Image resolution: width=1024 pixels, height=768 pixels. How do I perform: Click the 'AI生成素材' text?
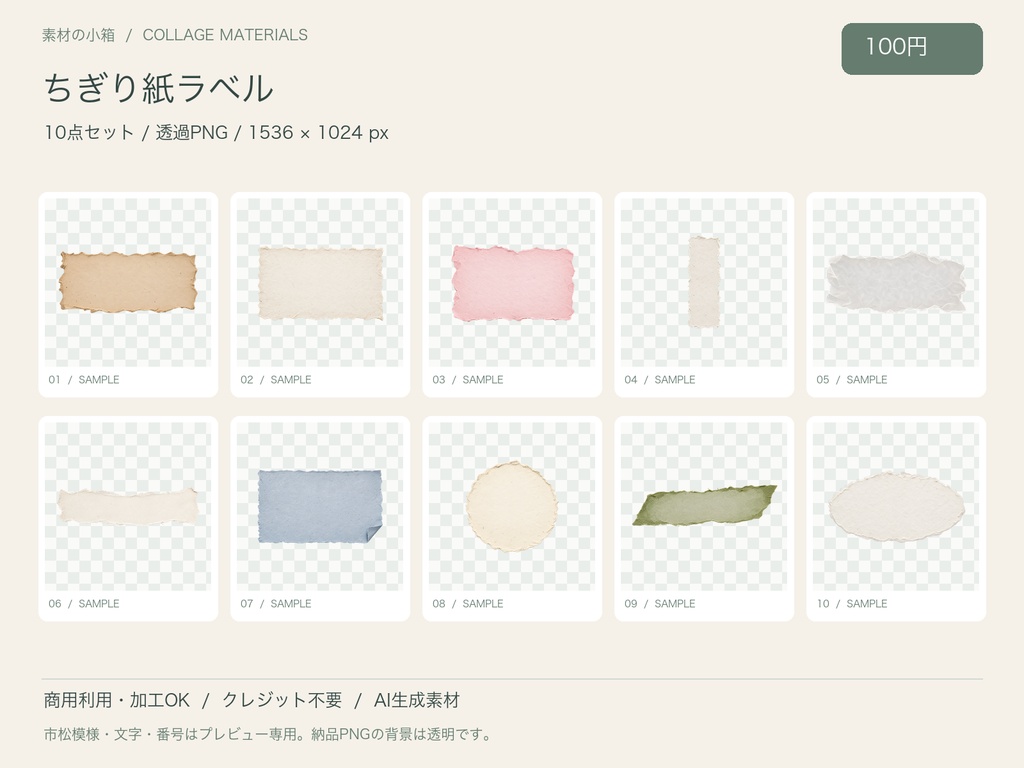click(417, 700)
